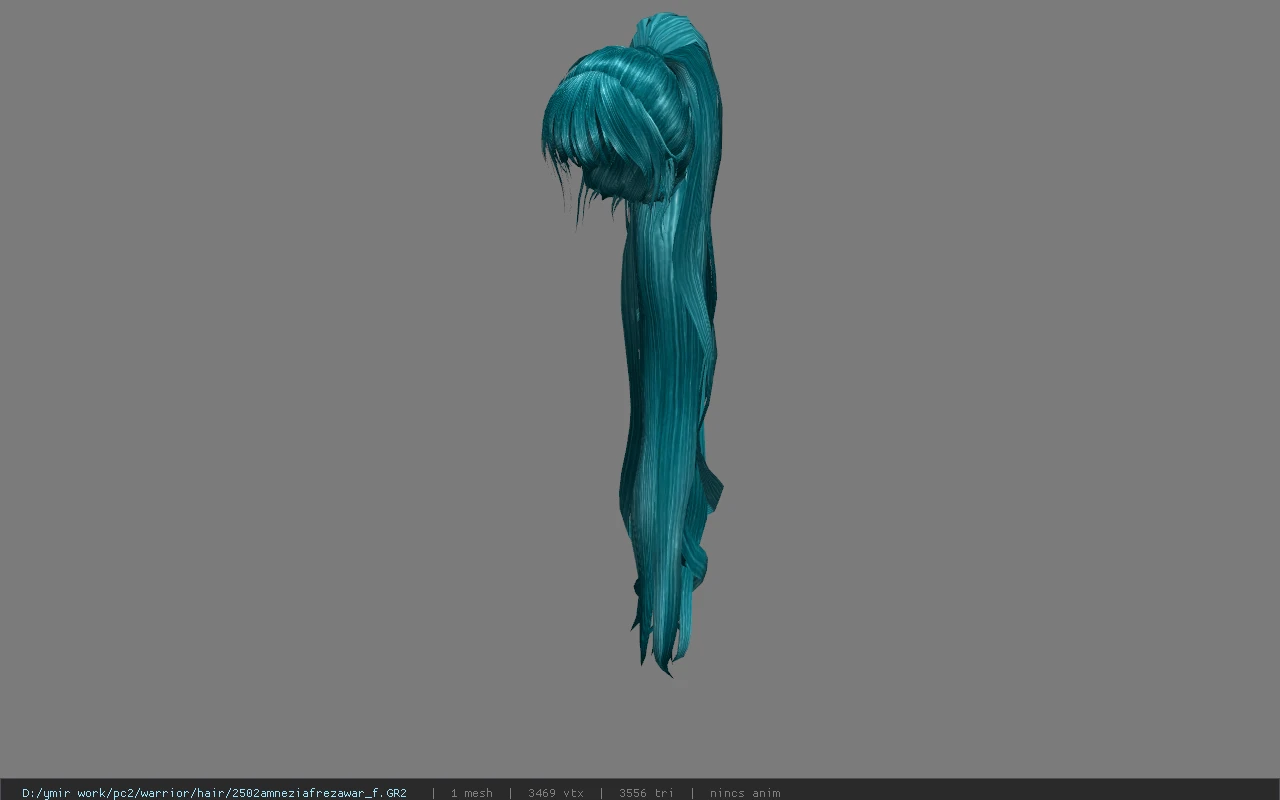
Task: Click the "1 mesh" status entry
Action: coord(471,792)
